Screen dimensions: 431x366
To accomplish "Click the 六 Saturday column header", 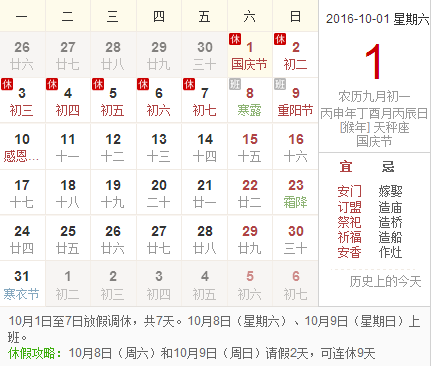I will [250, 16].
